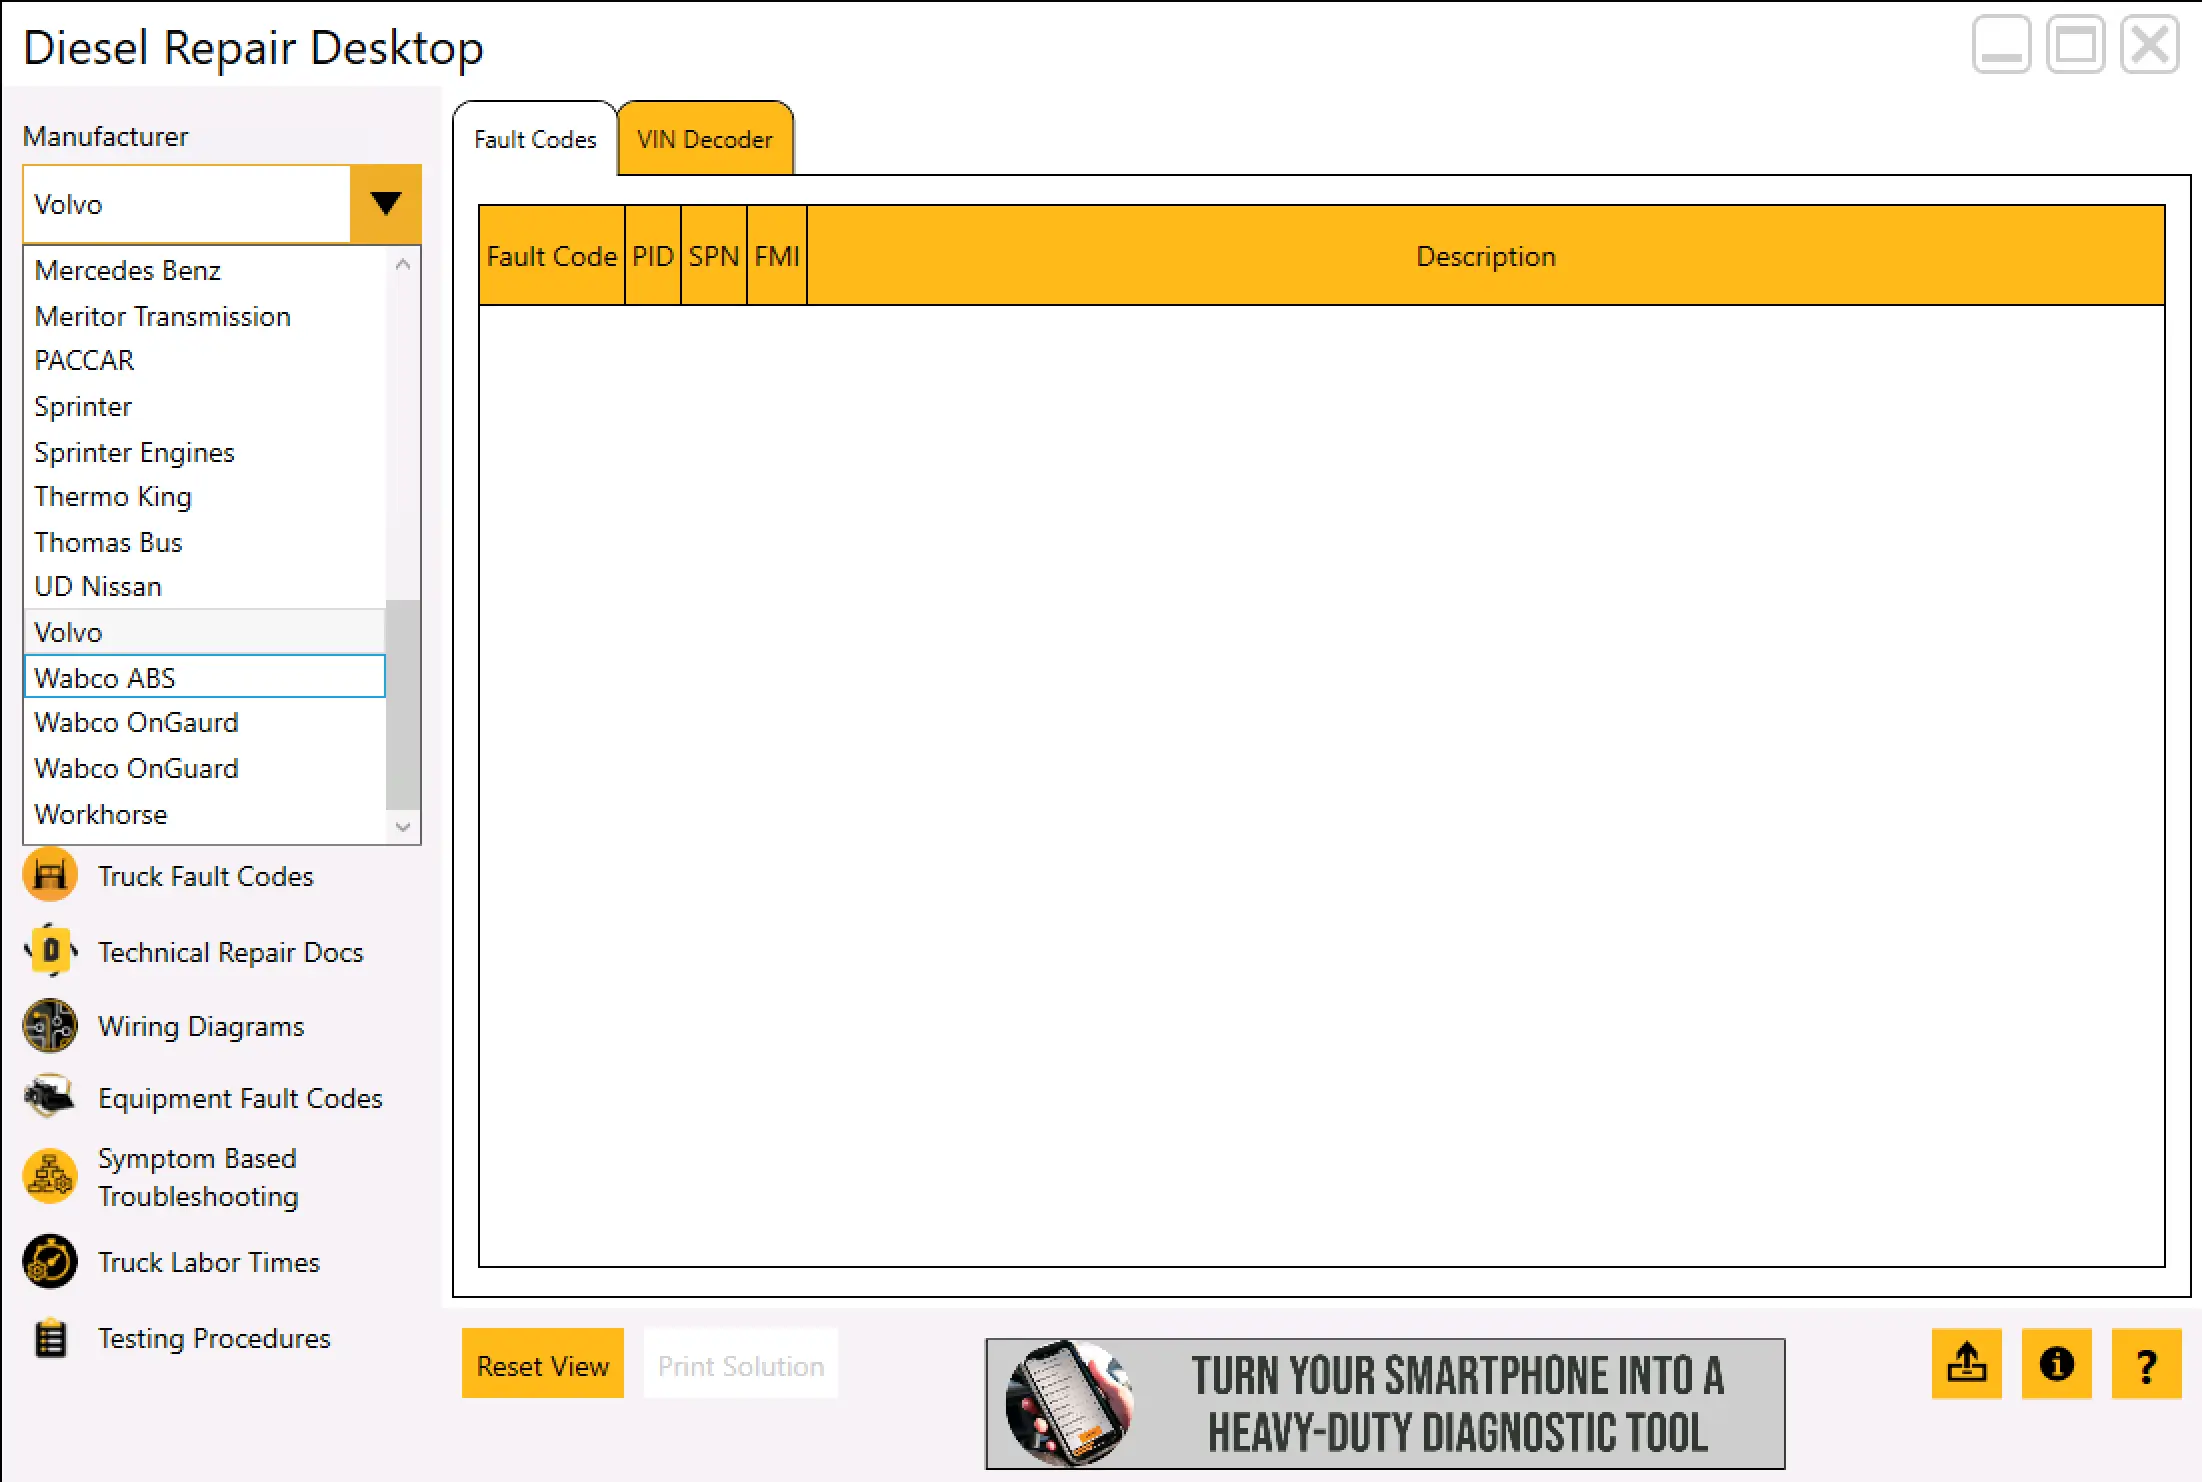Click the dropdown list scroll down arrow

pos(403,827)
